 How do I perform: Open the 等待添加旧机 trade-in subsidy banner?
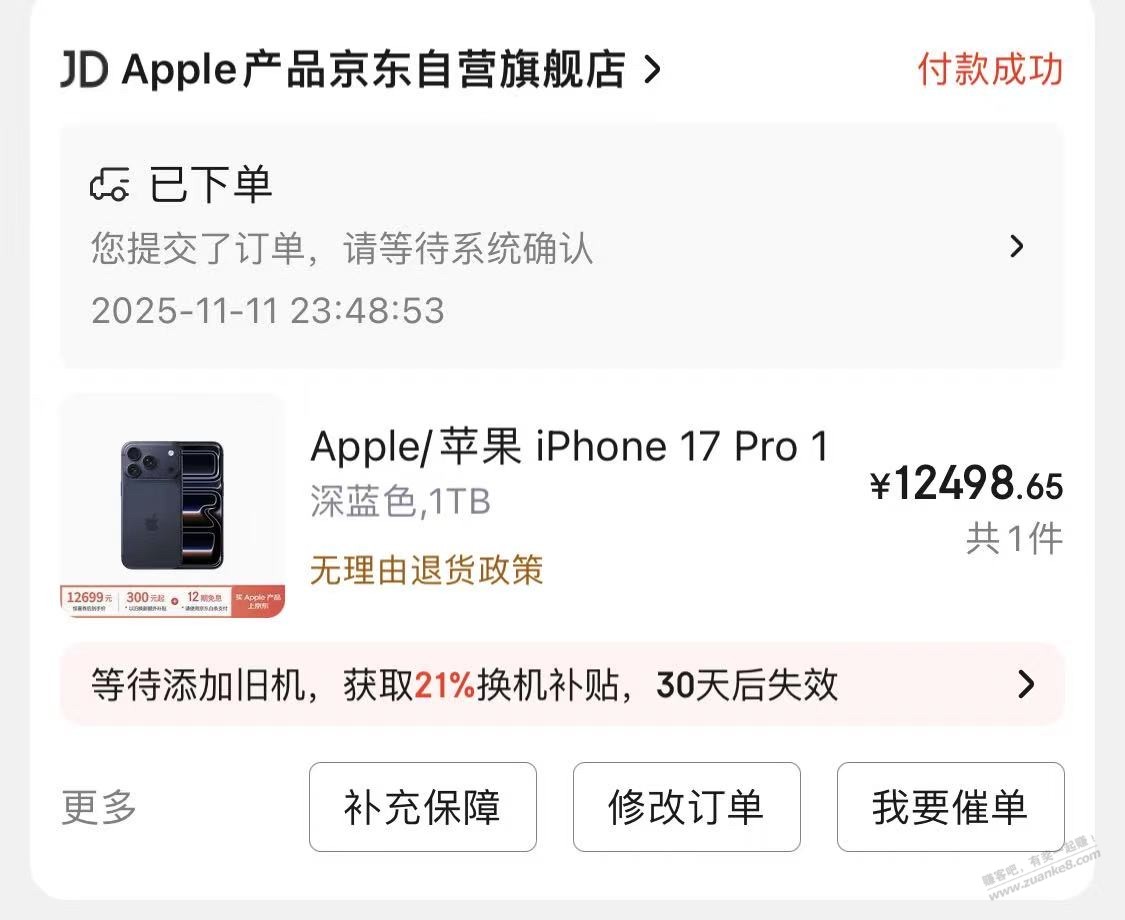point(562,685)
